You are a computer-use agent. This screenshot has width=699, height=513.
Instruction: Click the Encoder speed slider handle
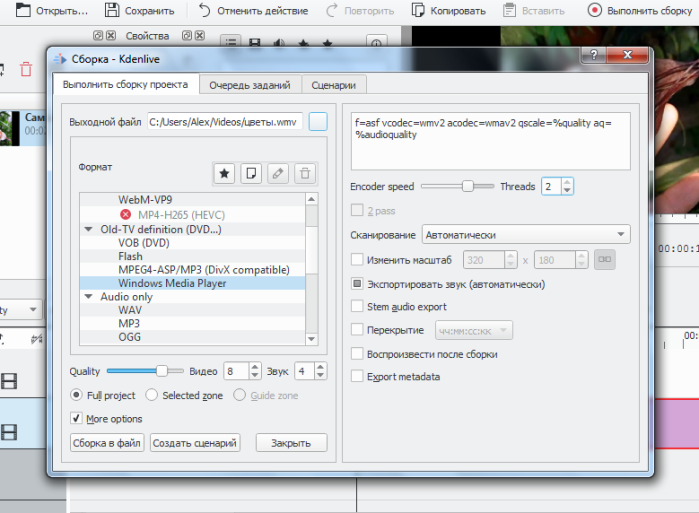467,186
